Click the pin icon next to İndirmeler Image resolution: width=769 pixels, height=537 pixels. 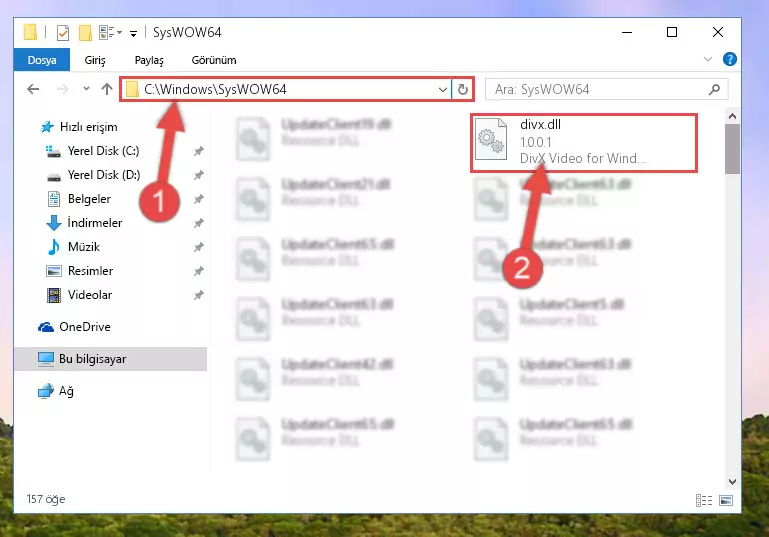click(199, 223)
